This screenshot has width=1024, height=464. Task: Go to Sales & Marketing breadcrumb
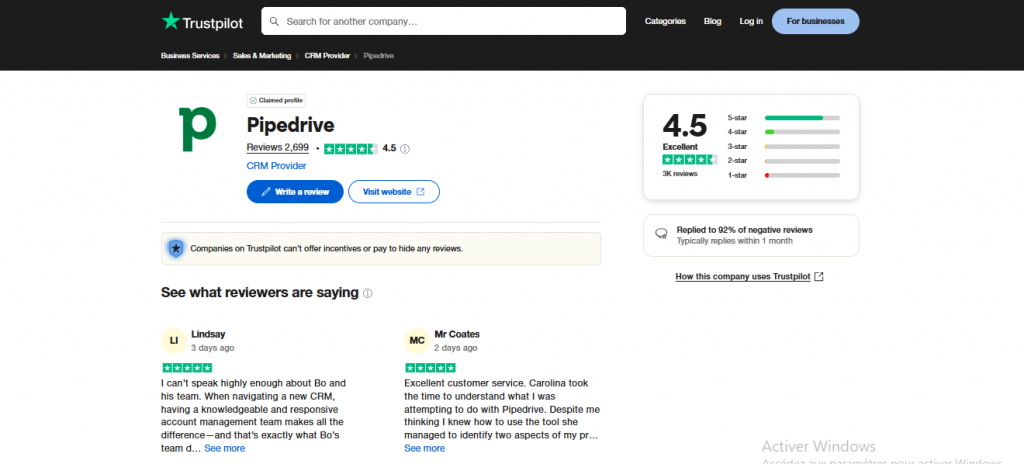pos(262,56)
